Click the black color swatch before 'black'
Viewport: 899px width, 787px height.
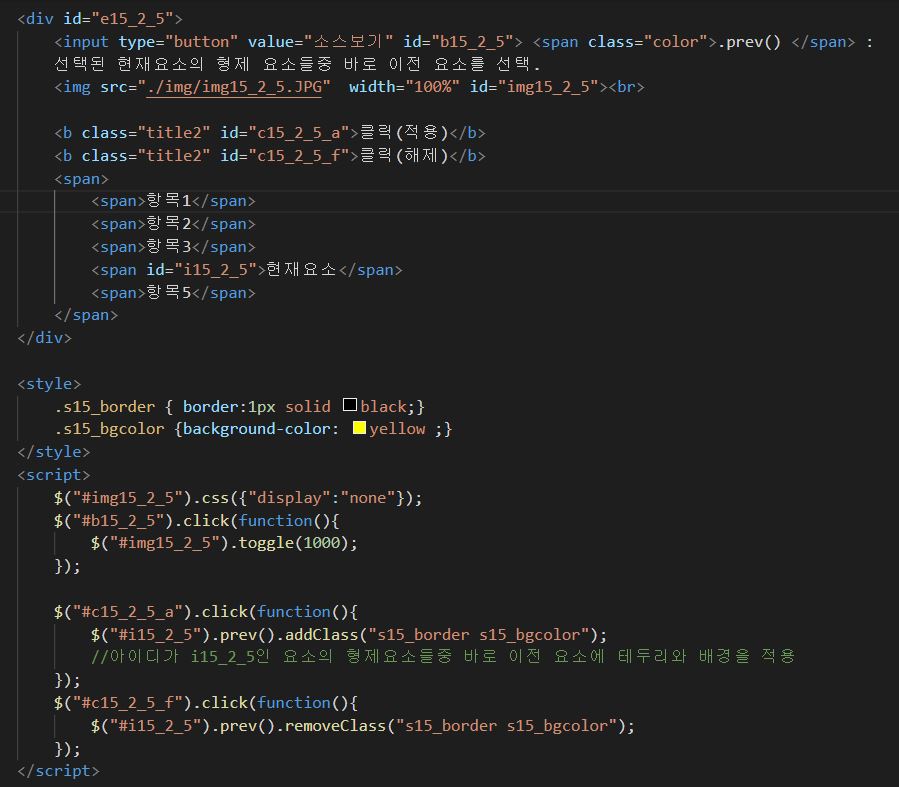[350, 405]
